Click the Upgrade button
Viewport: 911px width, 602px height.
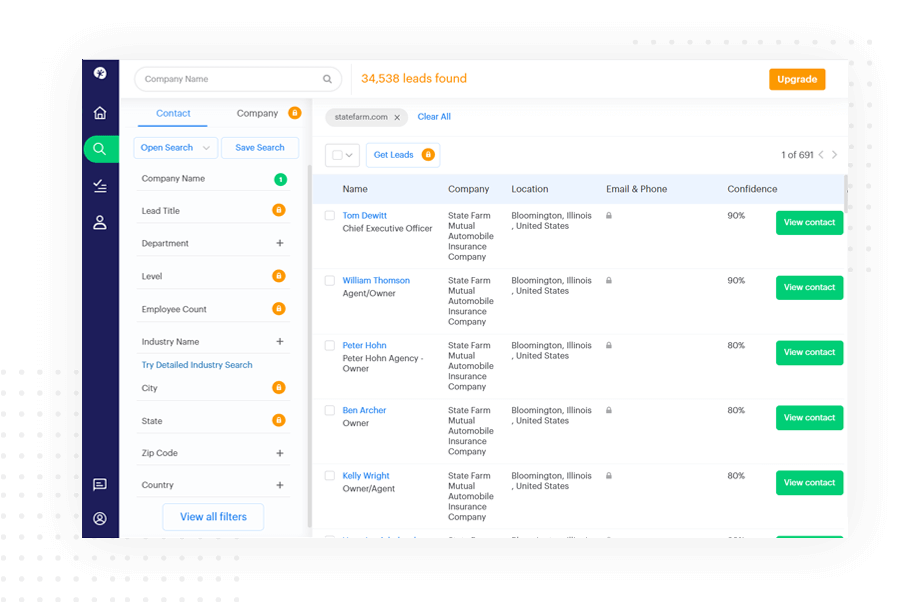[x=797, y=78]
